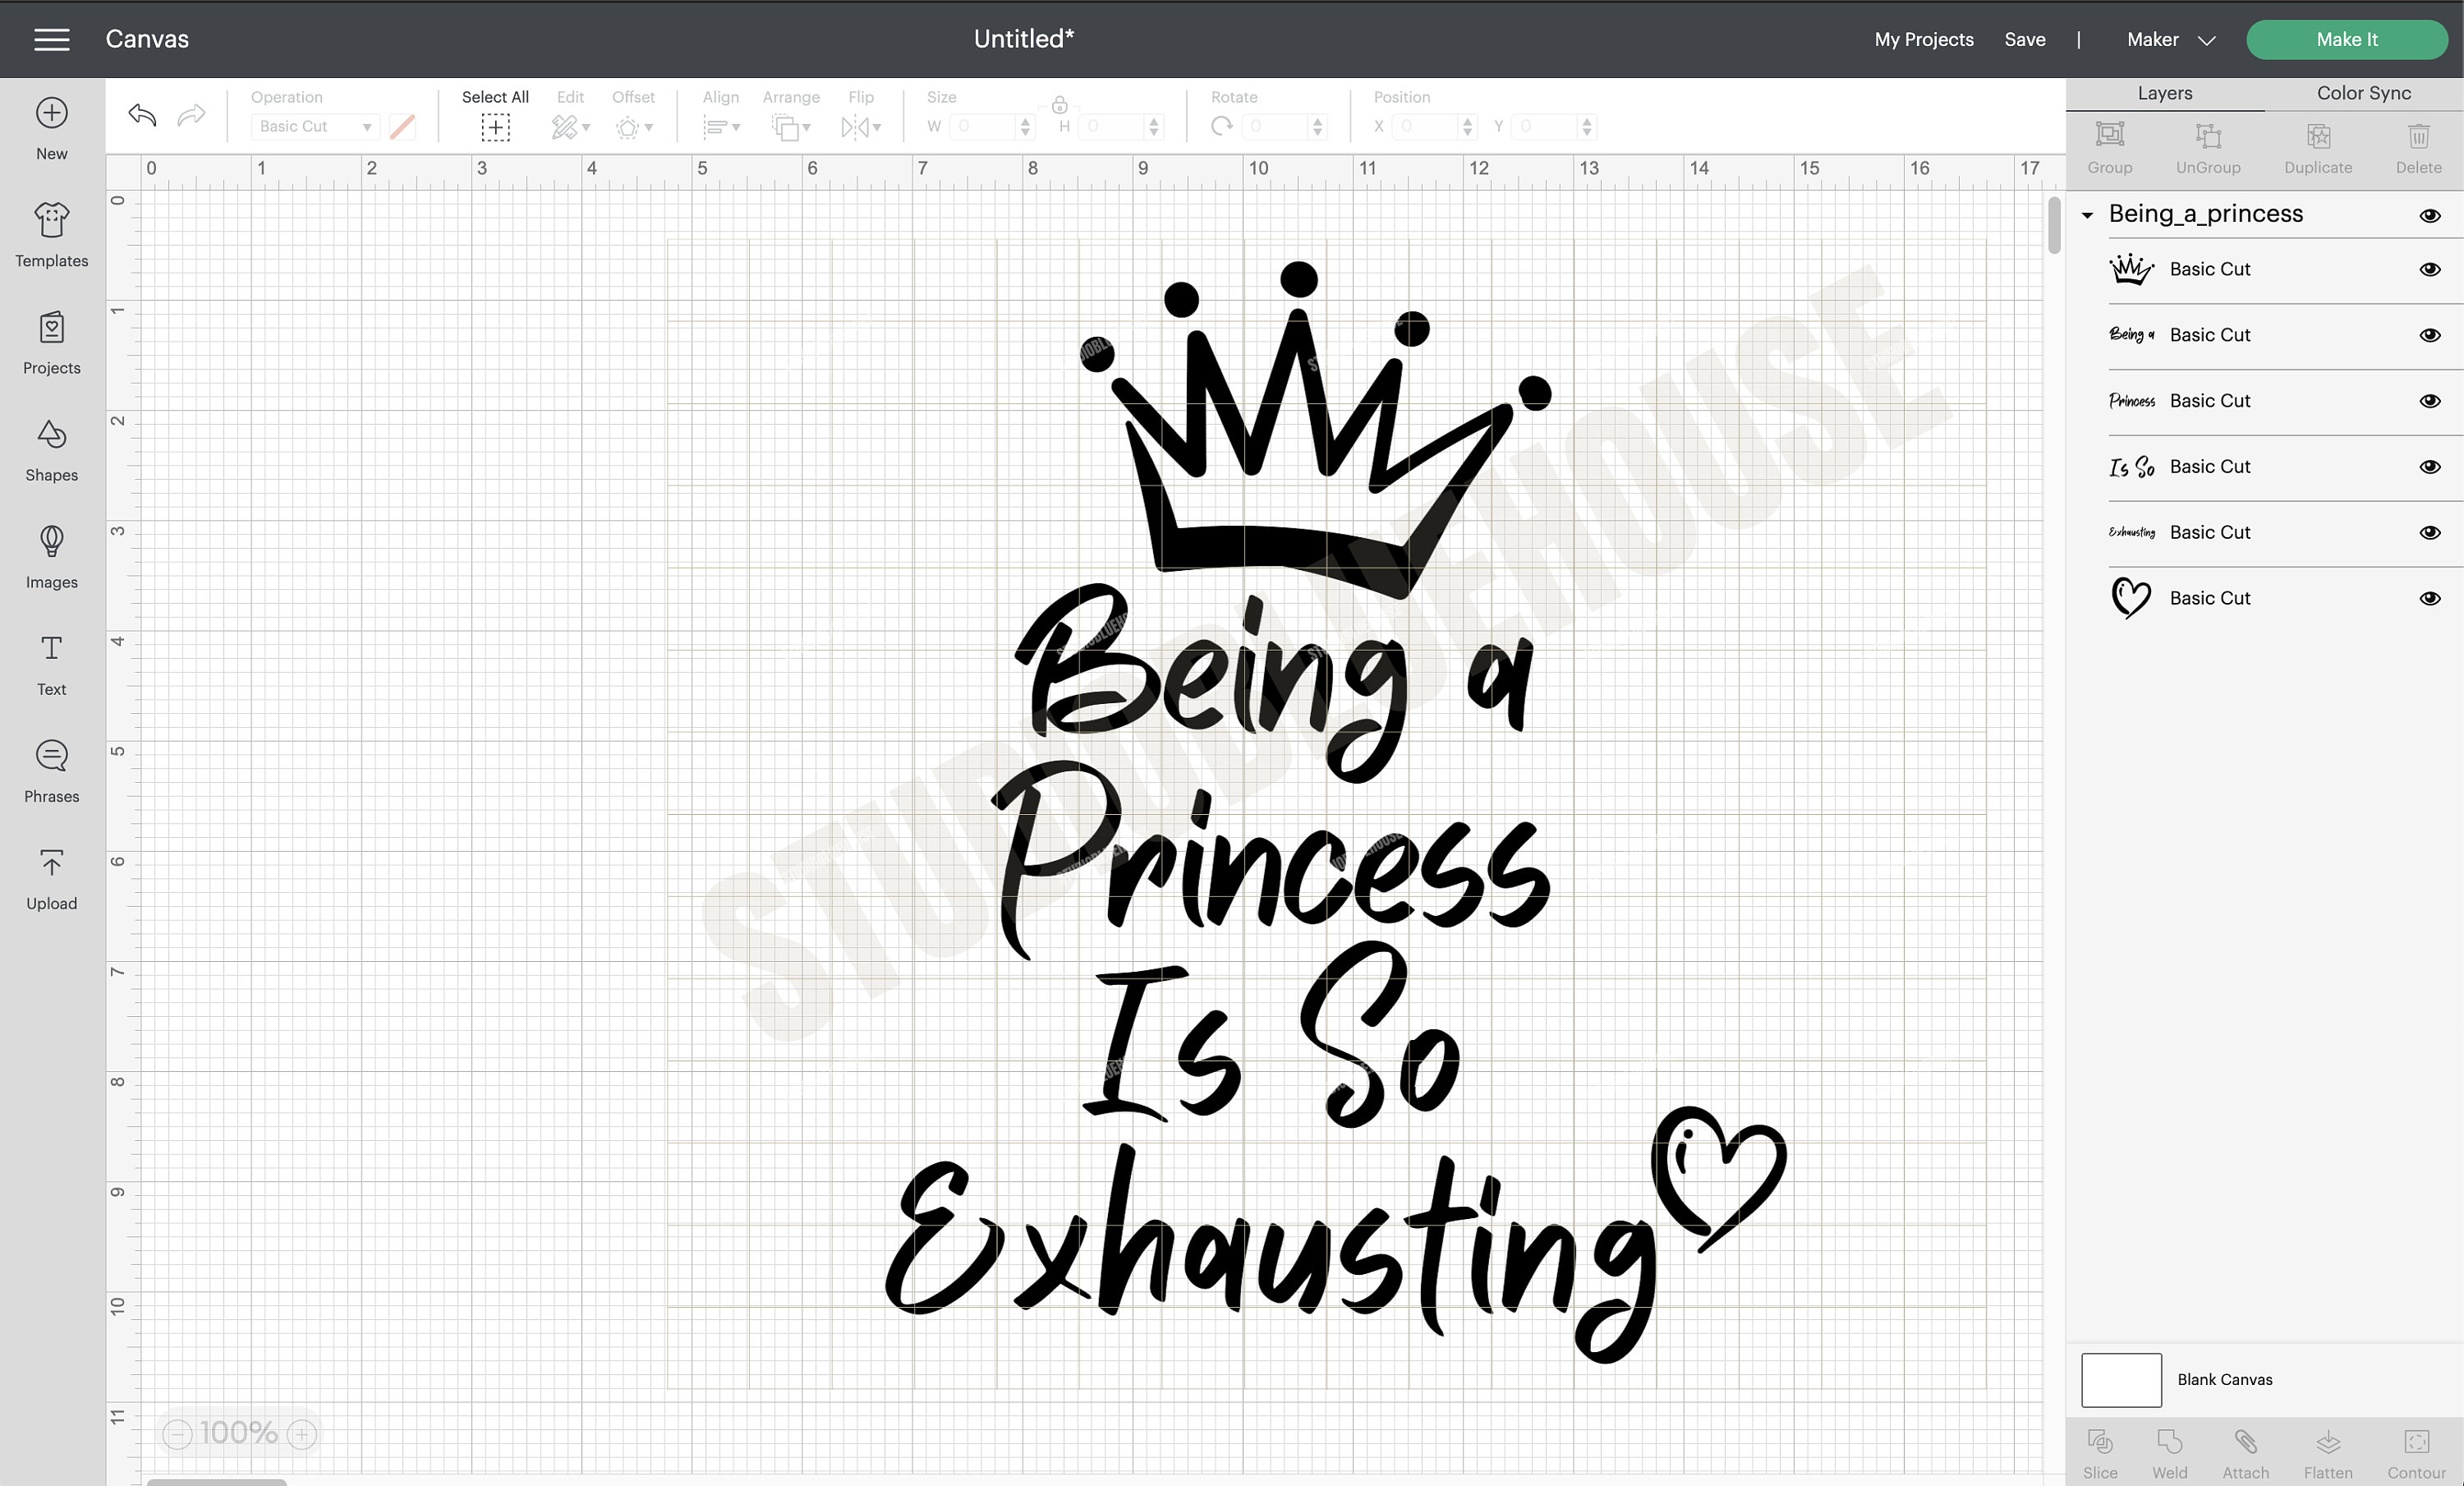Click the Basic Cut color swatch
2464x1486 pixels.
[x=402, y=126]
